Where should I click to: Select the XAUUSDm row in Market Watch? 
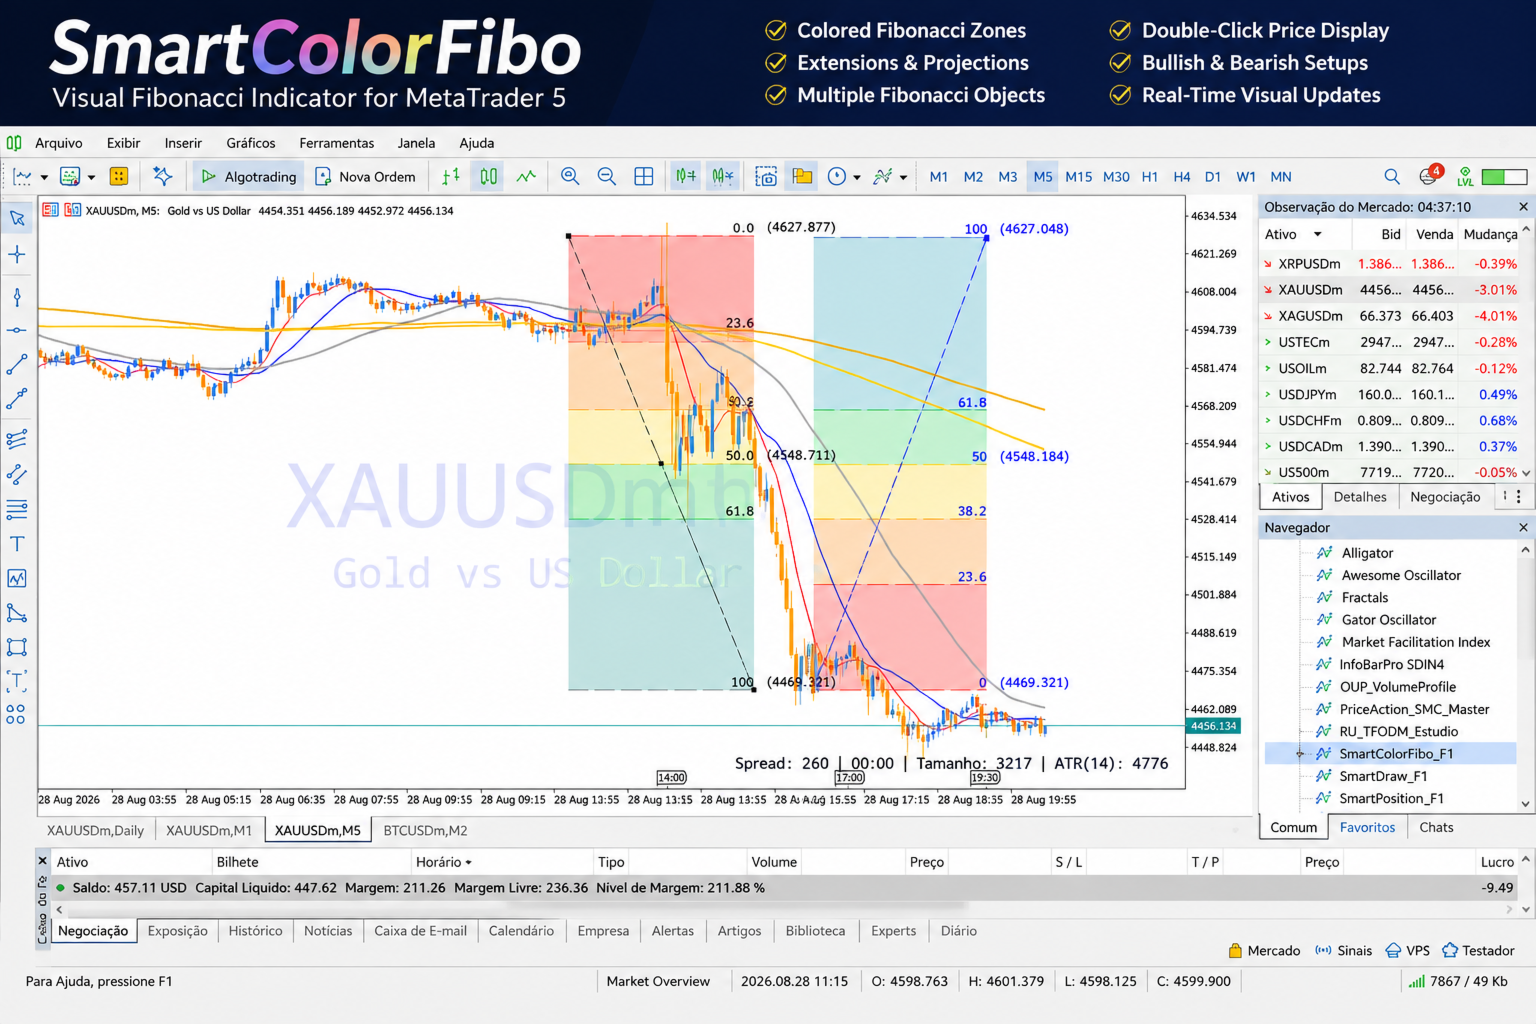coord(1388,290)
